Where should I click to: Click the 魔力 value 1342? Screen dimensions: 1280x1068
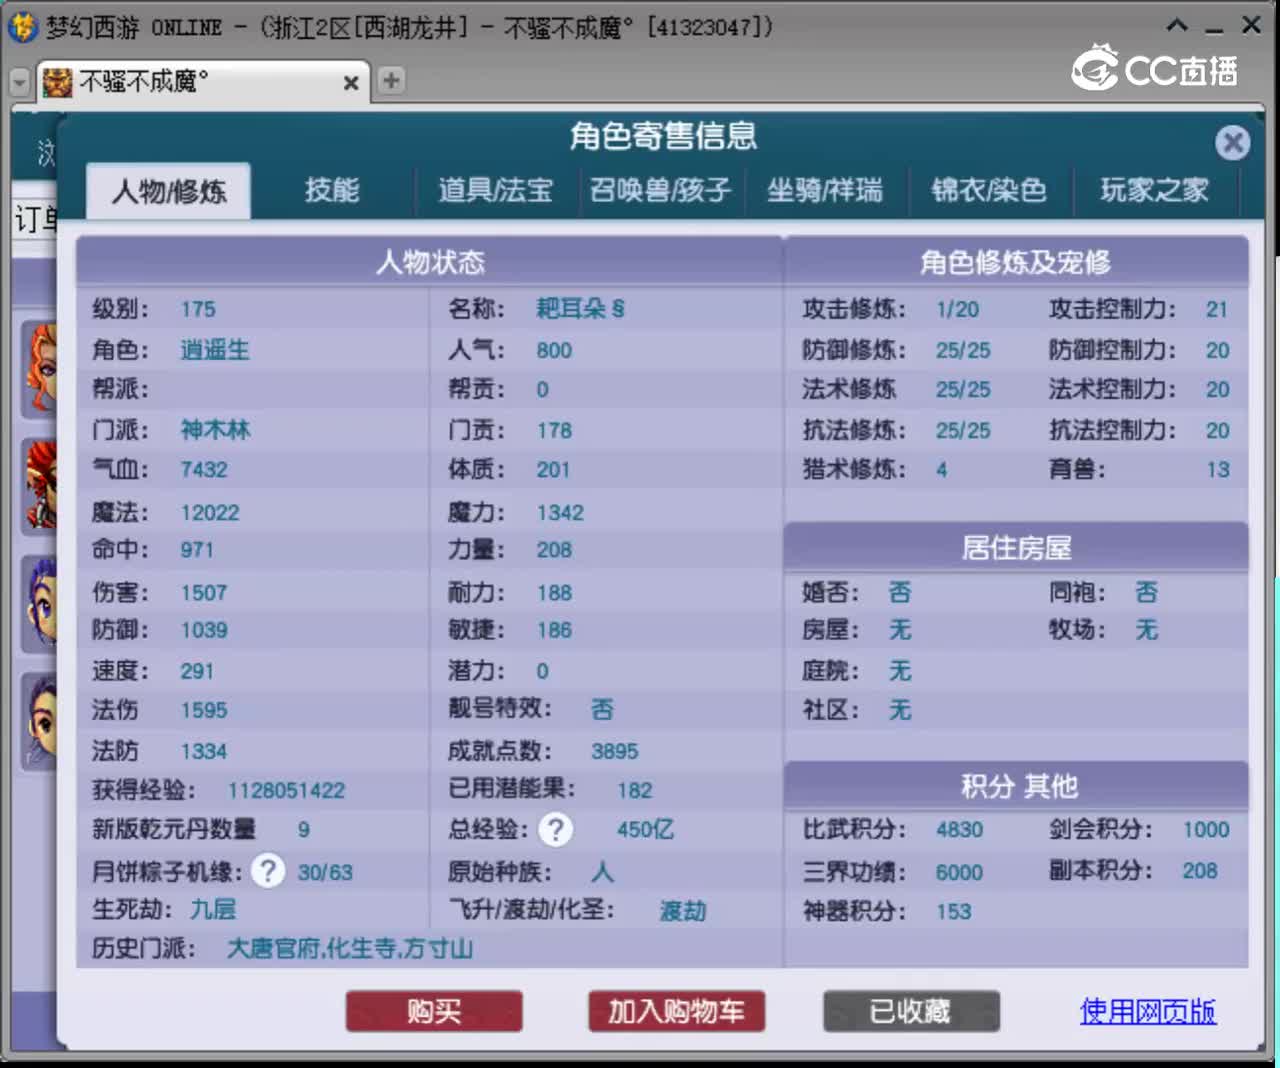pos(560,512)
